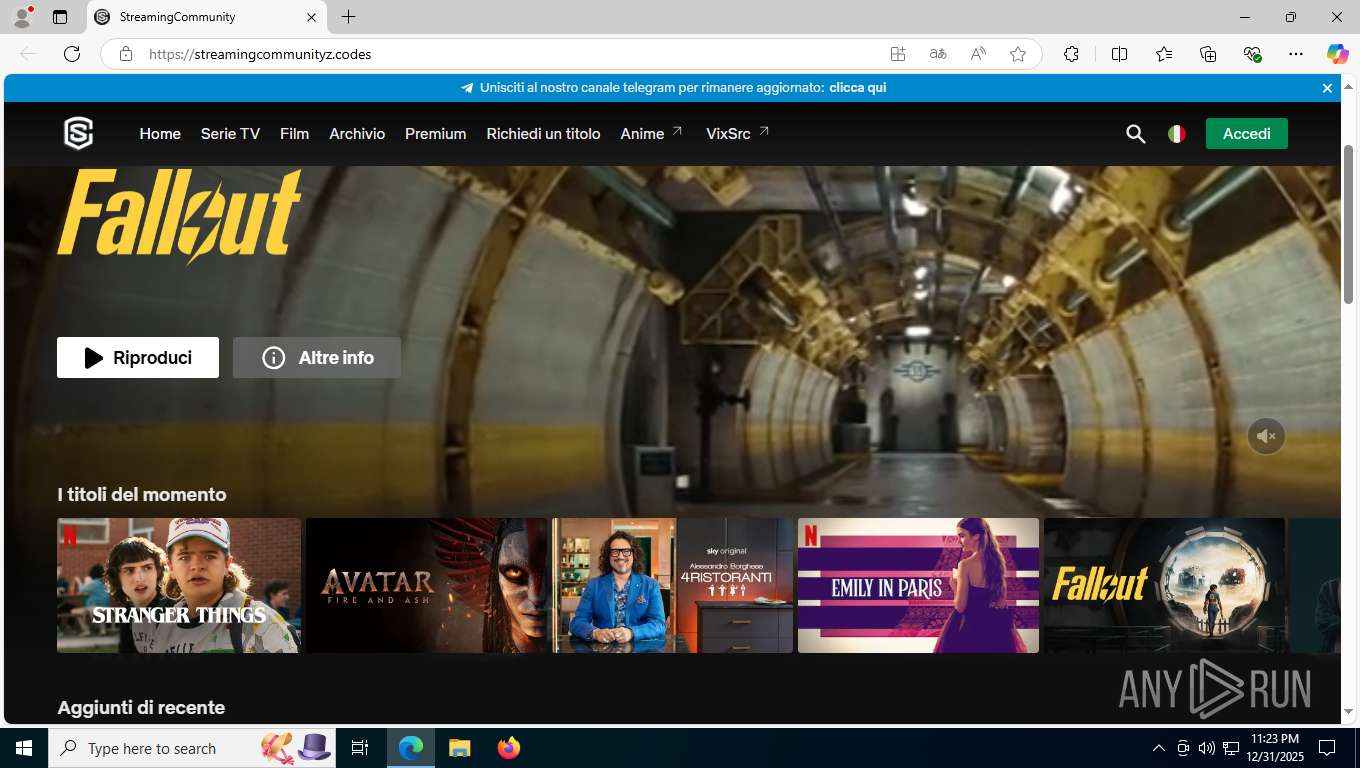Open the 4 Ristoranti thumbnail
The width and height of the screenshot is (1360, 768).
tap(673, 585)
